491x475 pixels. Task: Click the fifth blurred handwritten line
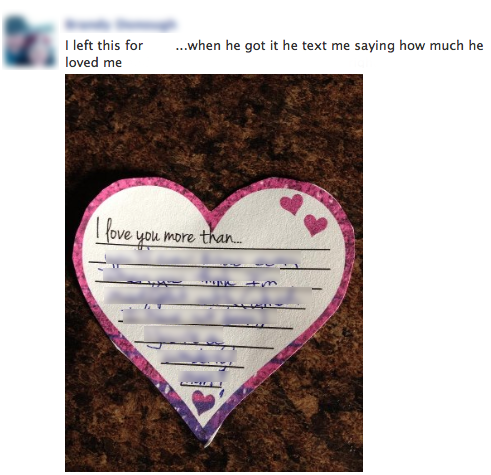point(184,334)
